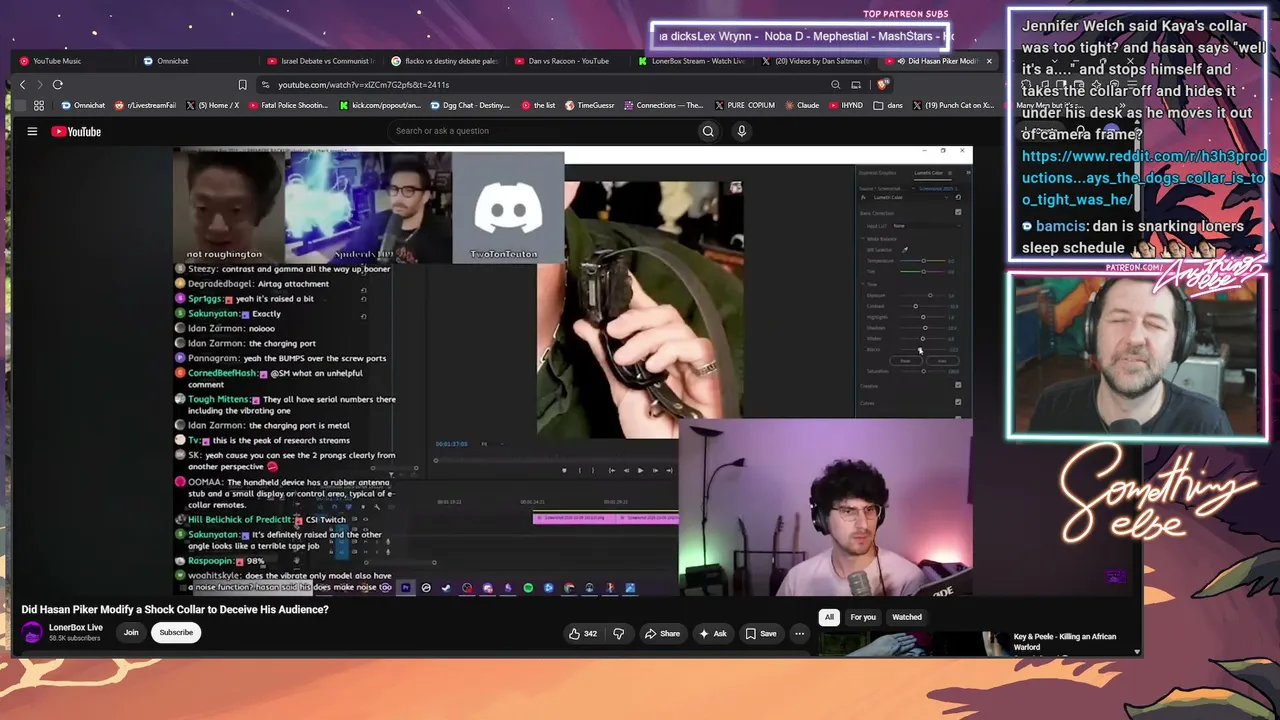Select the 'For you' filter chip
This screenshot has width=1280, height=720.
coord(863,617)
